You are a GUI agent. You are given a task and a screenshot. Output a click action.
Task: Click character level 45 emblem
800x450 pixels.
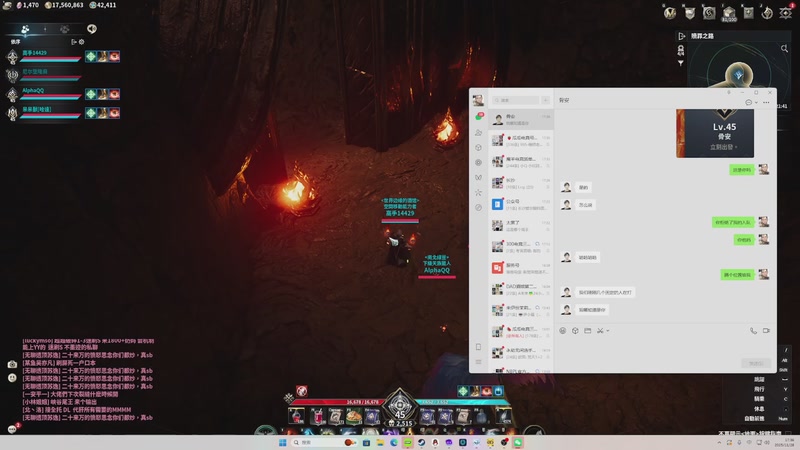tap(400, 407)
